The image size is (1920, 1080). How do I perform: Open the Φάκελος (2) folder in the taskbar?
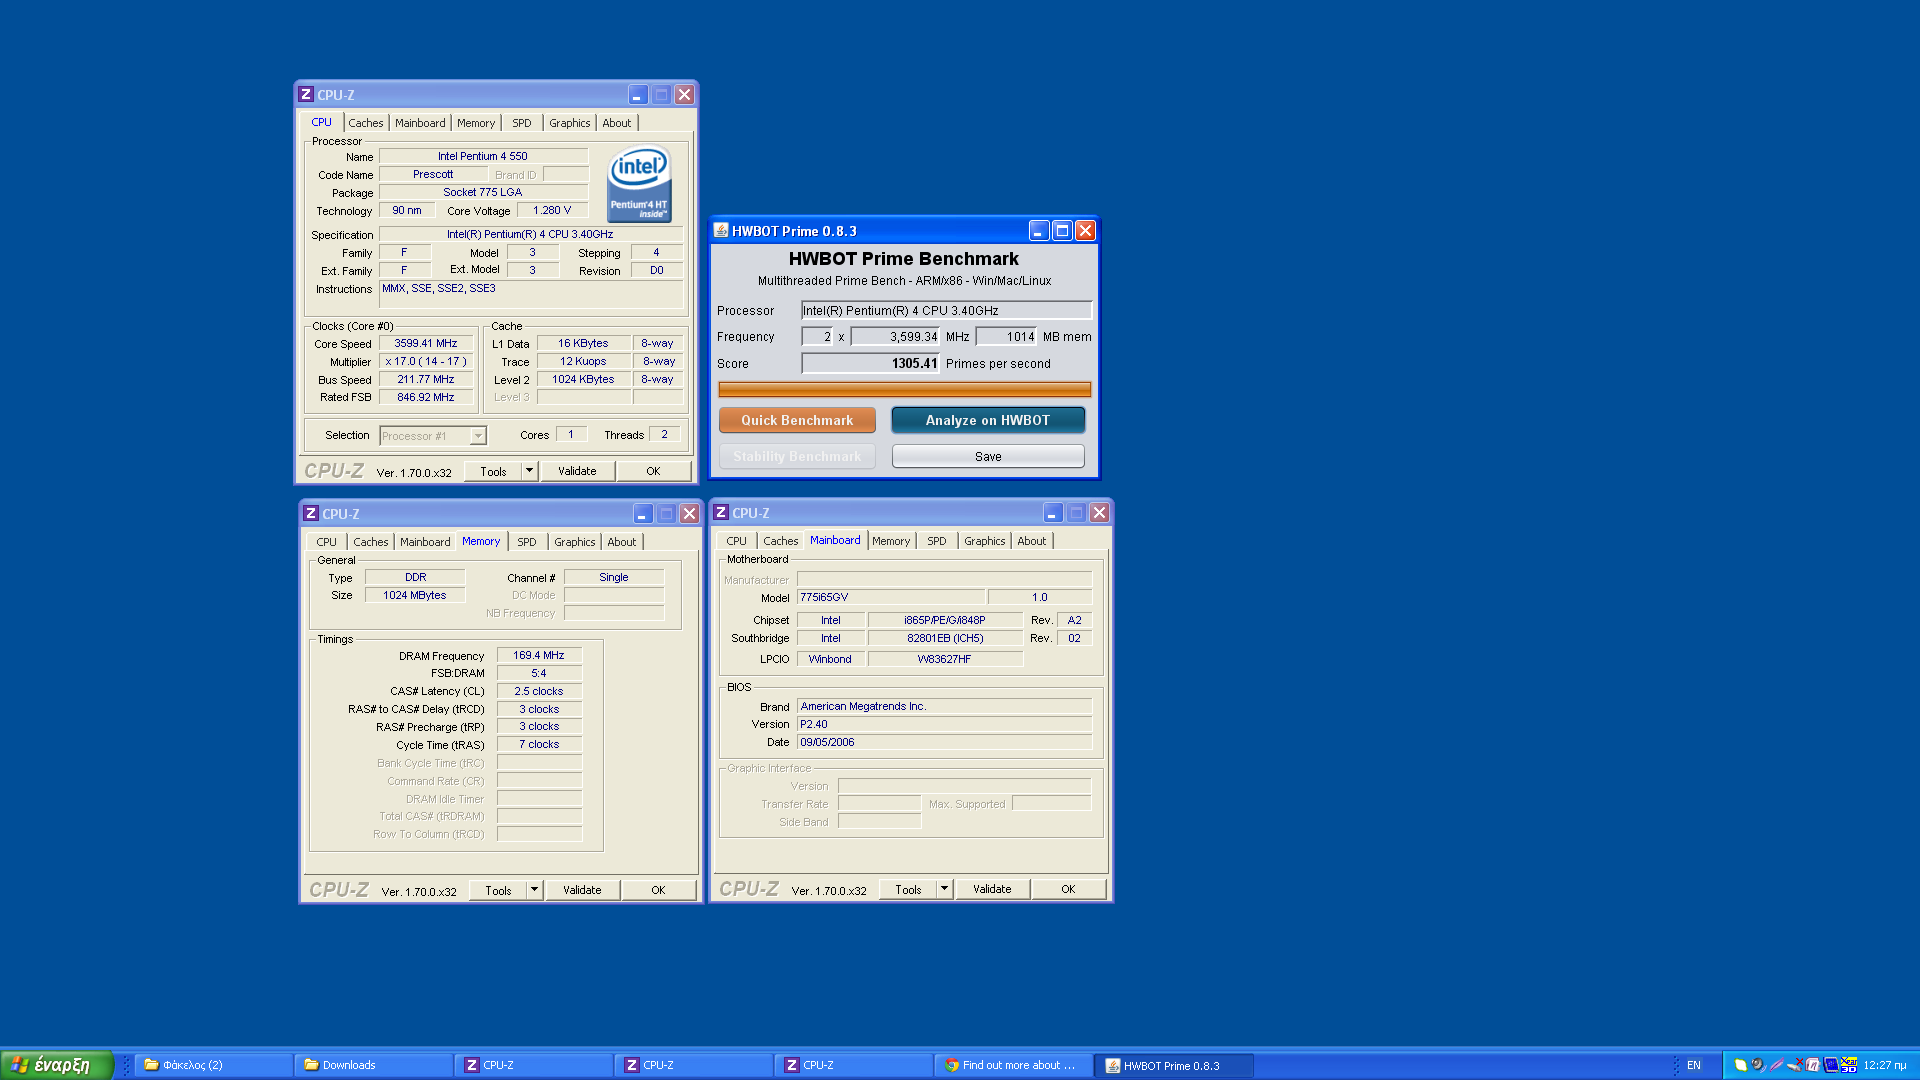[213, 1066]
